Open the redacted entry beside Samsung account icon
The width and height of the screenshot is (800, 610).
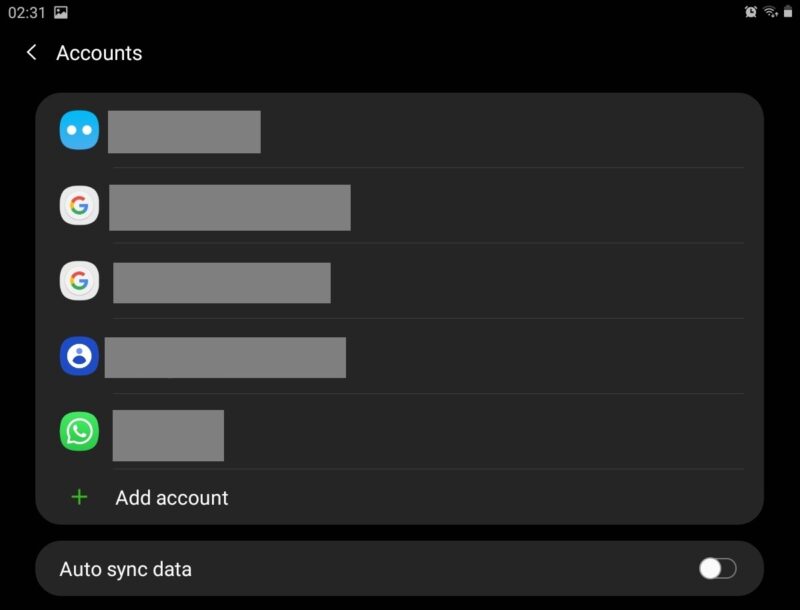225,358
